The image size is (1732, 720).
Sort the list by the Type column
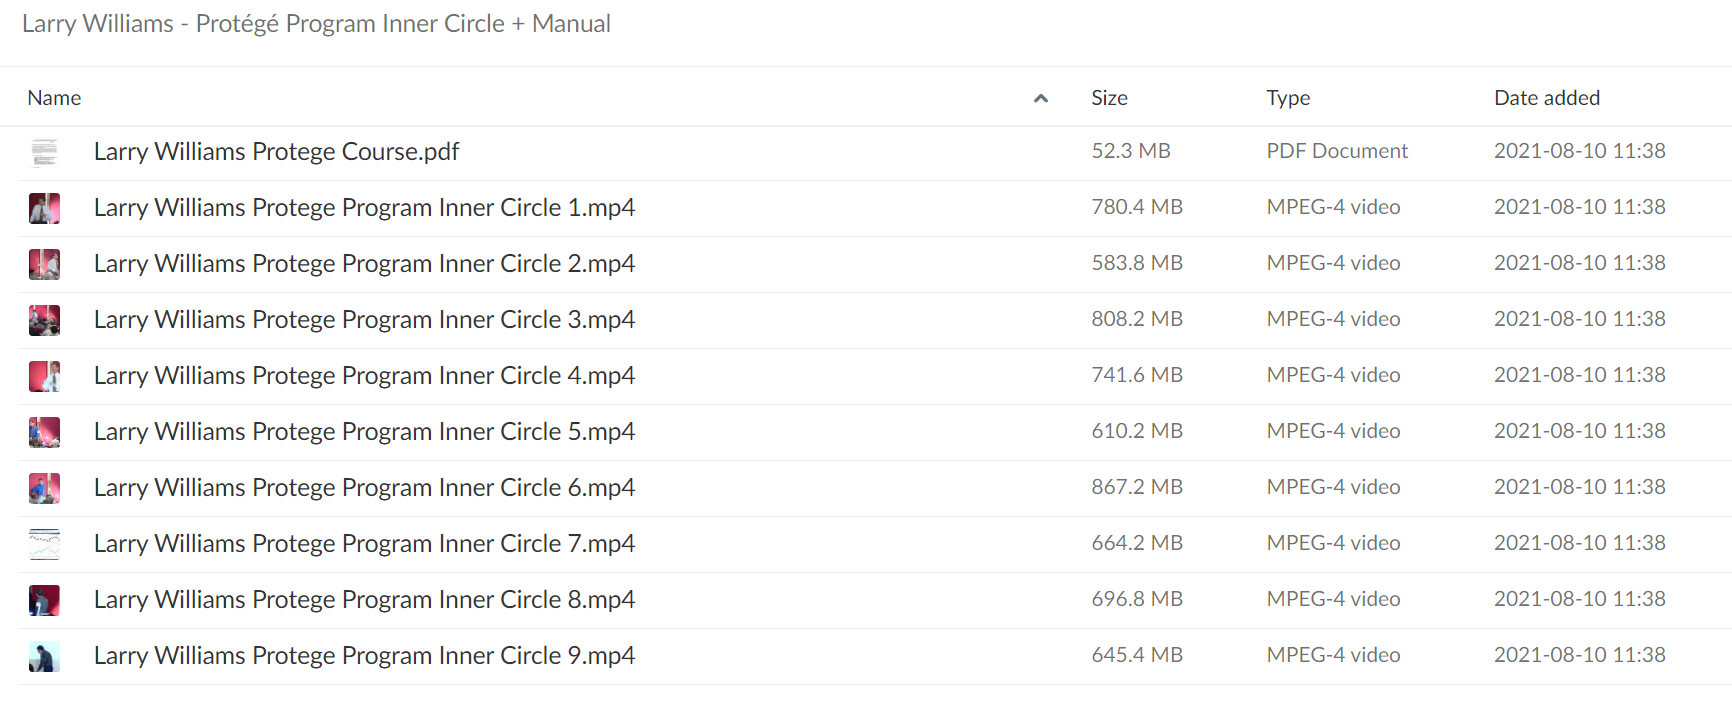point(1288,98)
